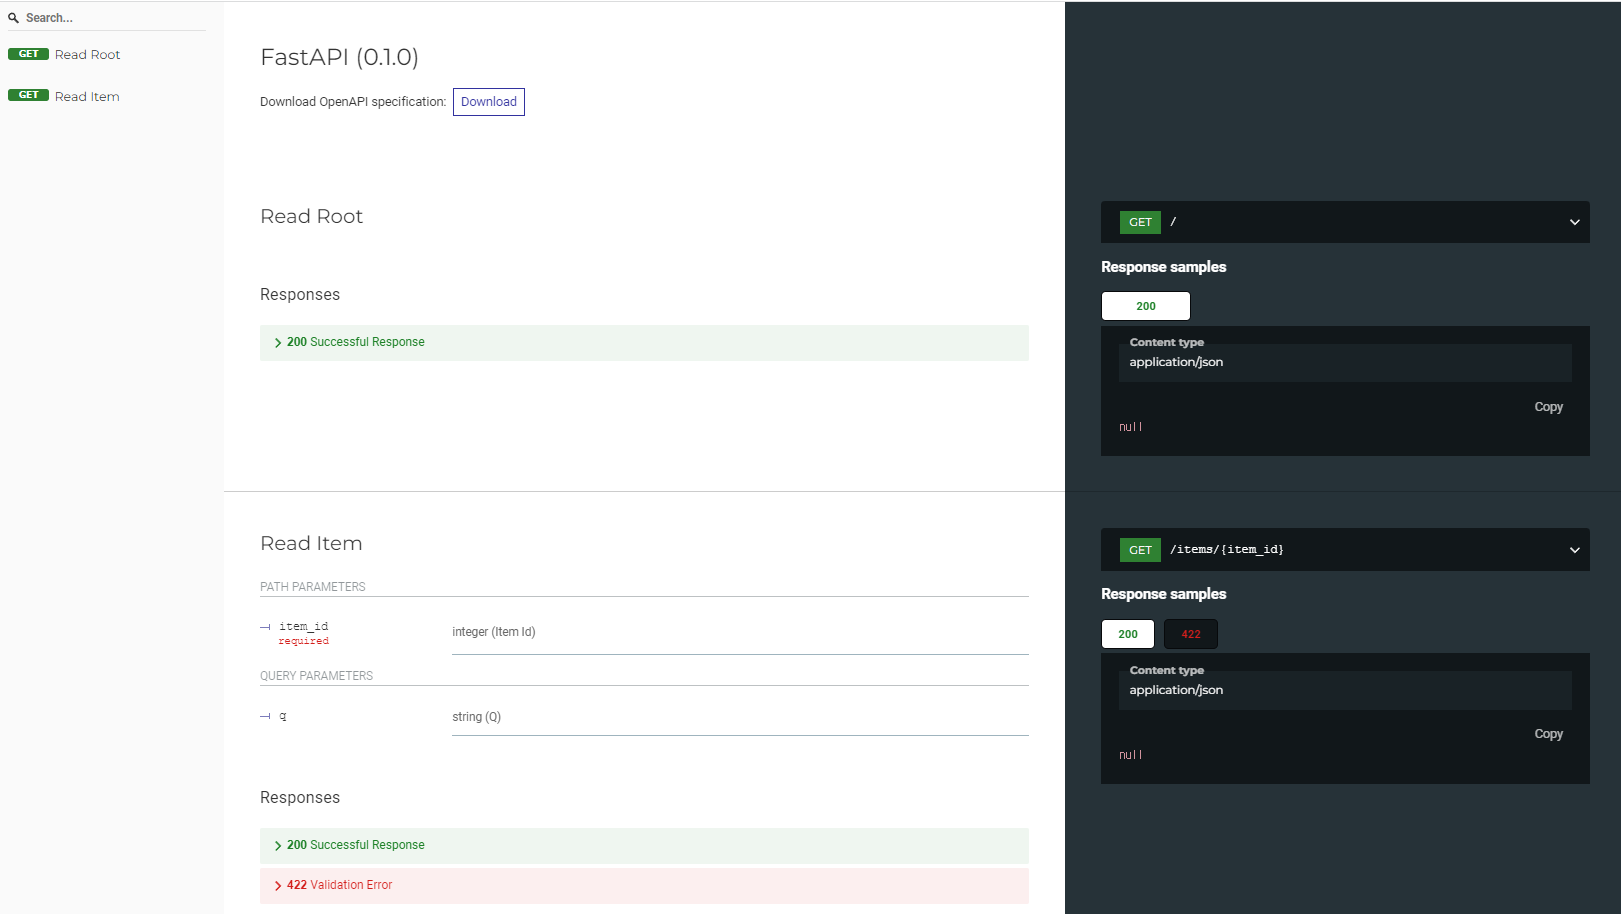This screenshot has height=914, width=1621.
Task: Select the 200 tab in Read Root samples
Action: click(x=1146, y=306)
